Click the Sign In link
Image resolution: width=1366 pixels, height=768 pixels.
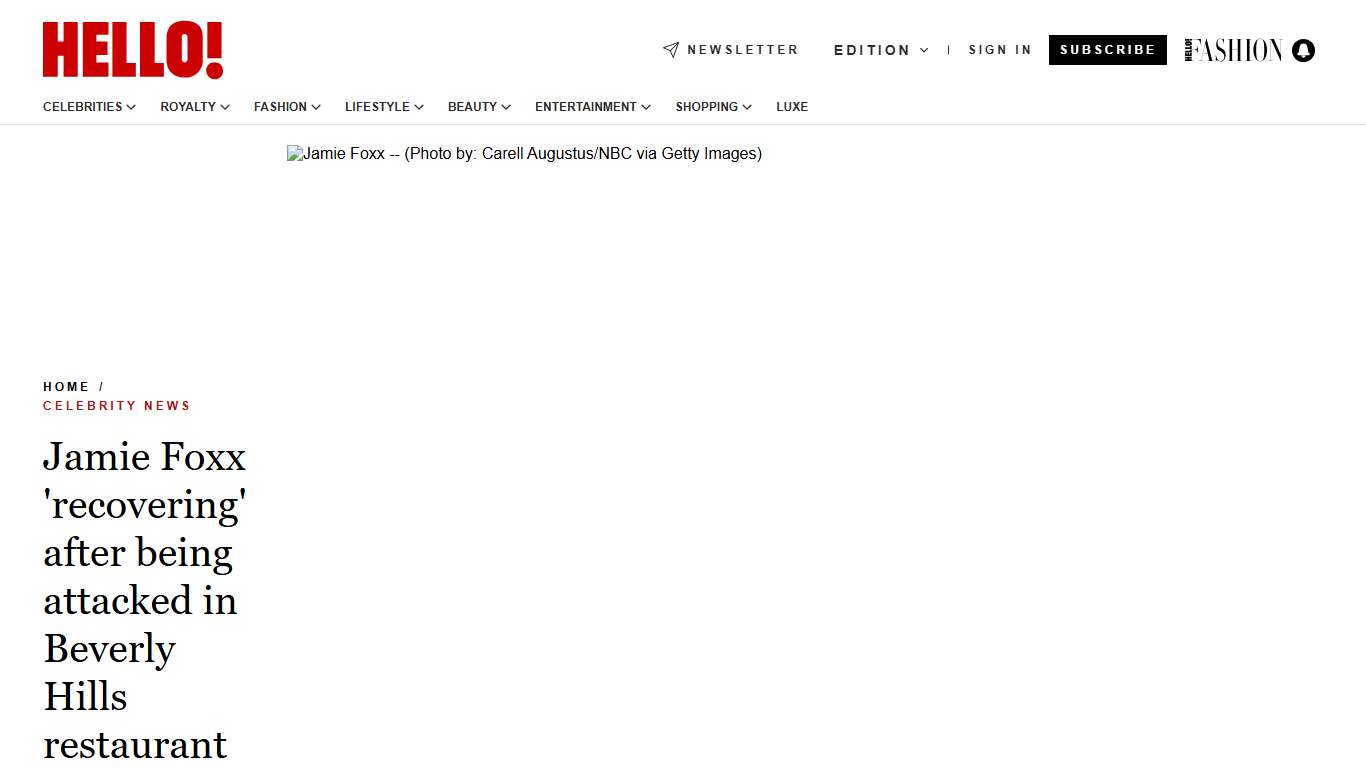tap(999, 50)
